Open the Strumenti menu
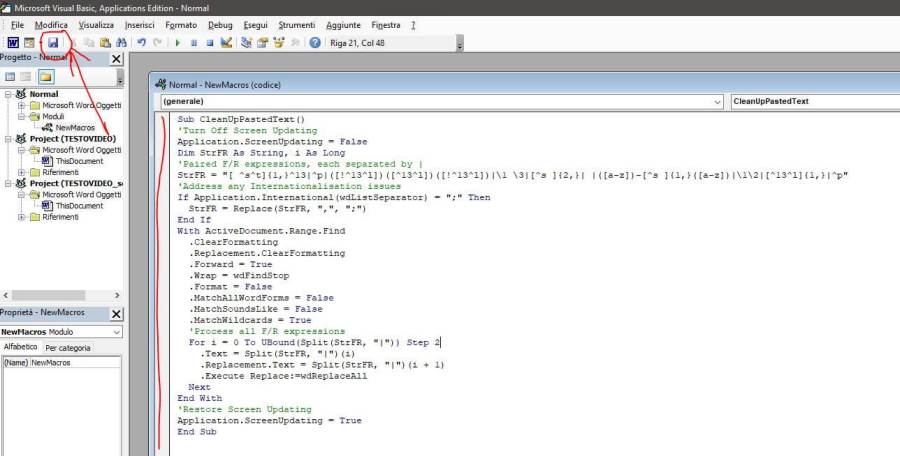Viewport: 900px width, 456px height. (297, 24)
